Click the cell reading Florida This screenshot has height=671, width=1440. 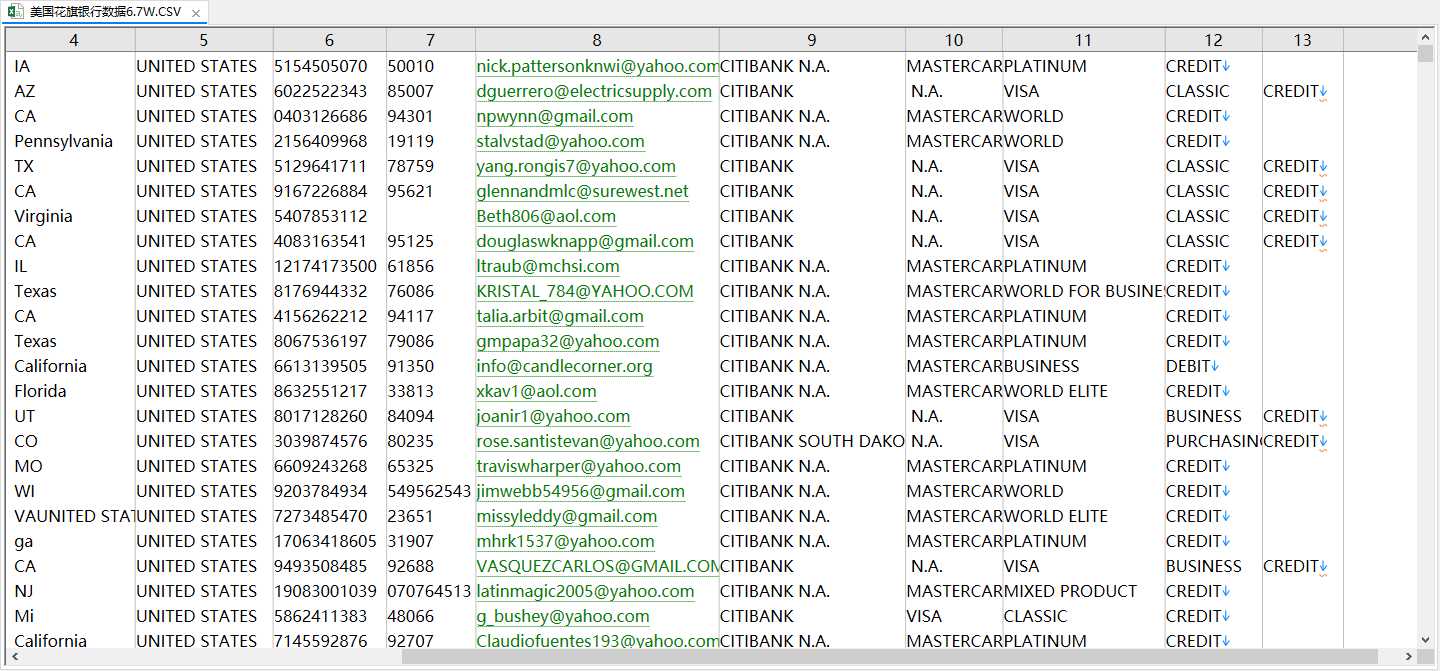point(41,391)
